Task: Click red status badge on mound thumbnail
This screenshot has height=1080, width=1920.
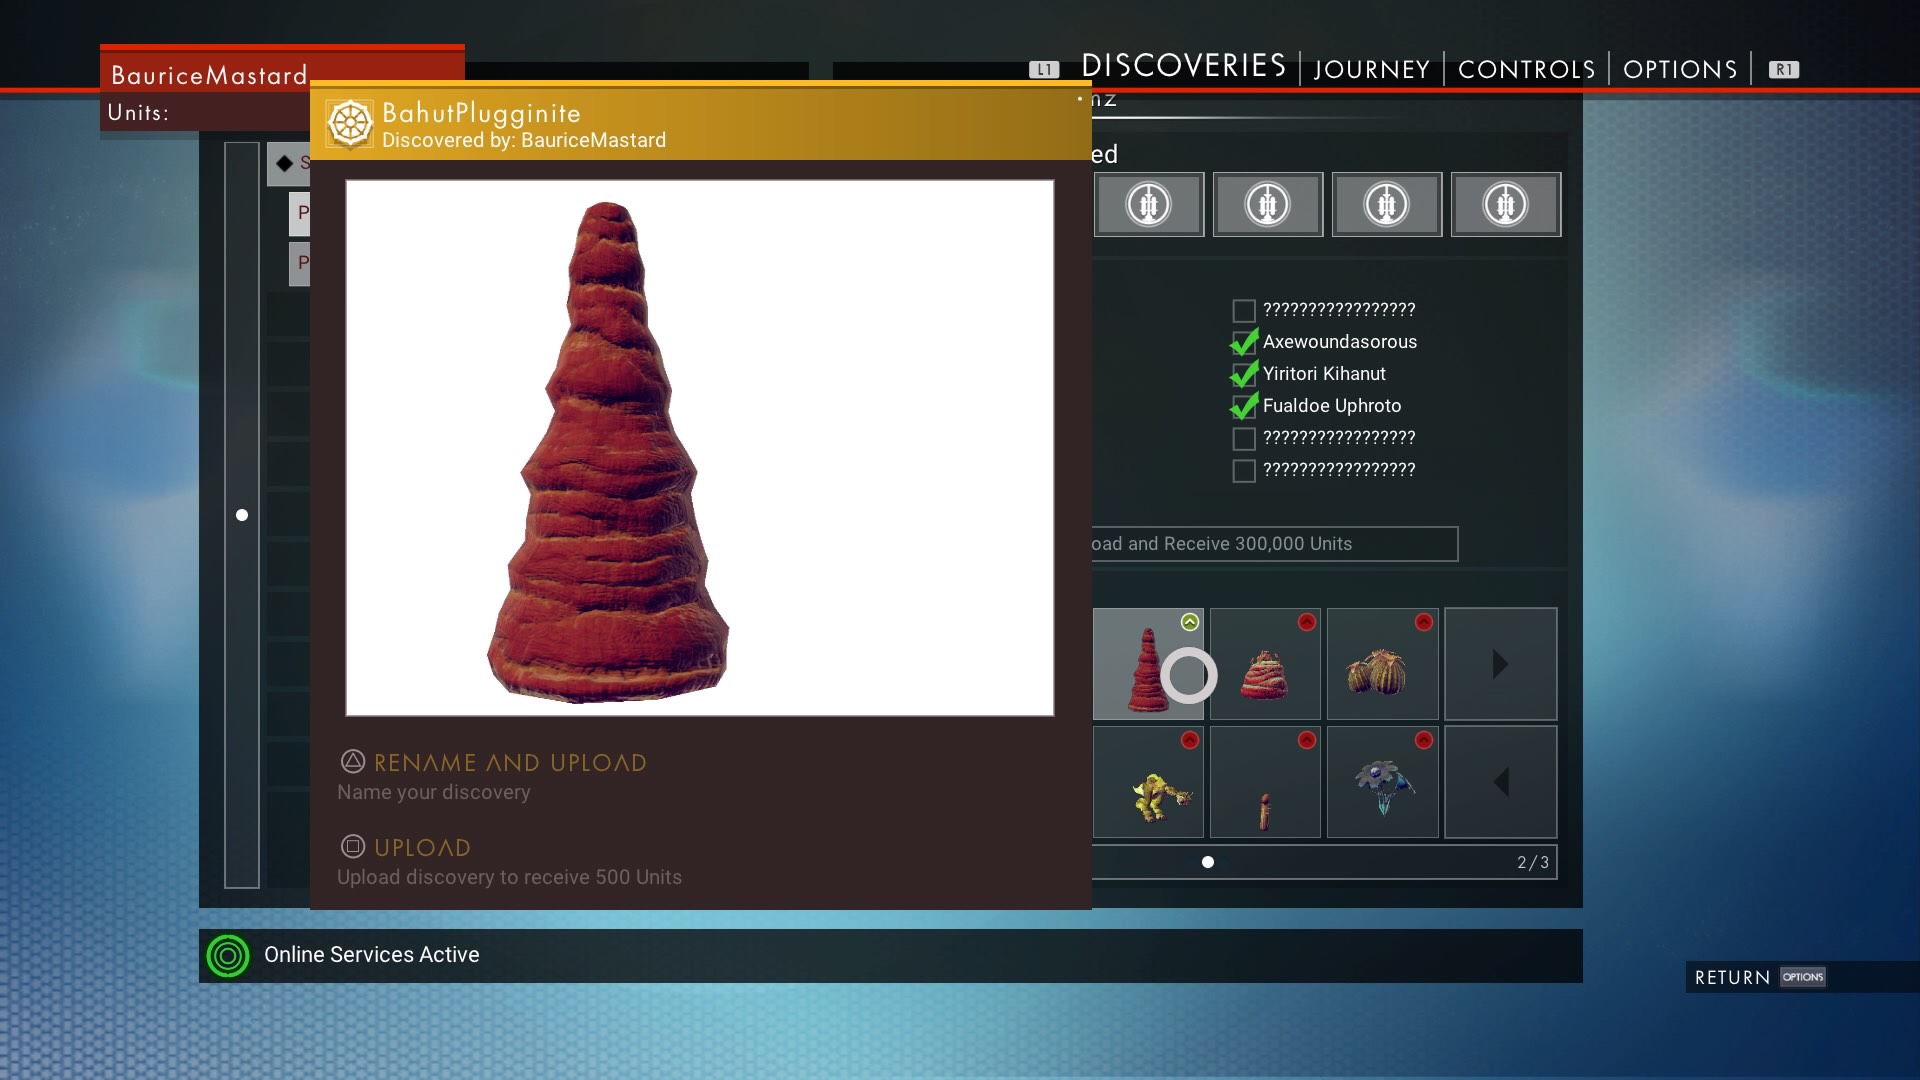Action: tap(1307, 622)
